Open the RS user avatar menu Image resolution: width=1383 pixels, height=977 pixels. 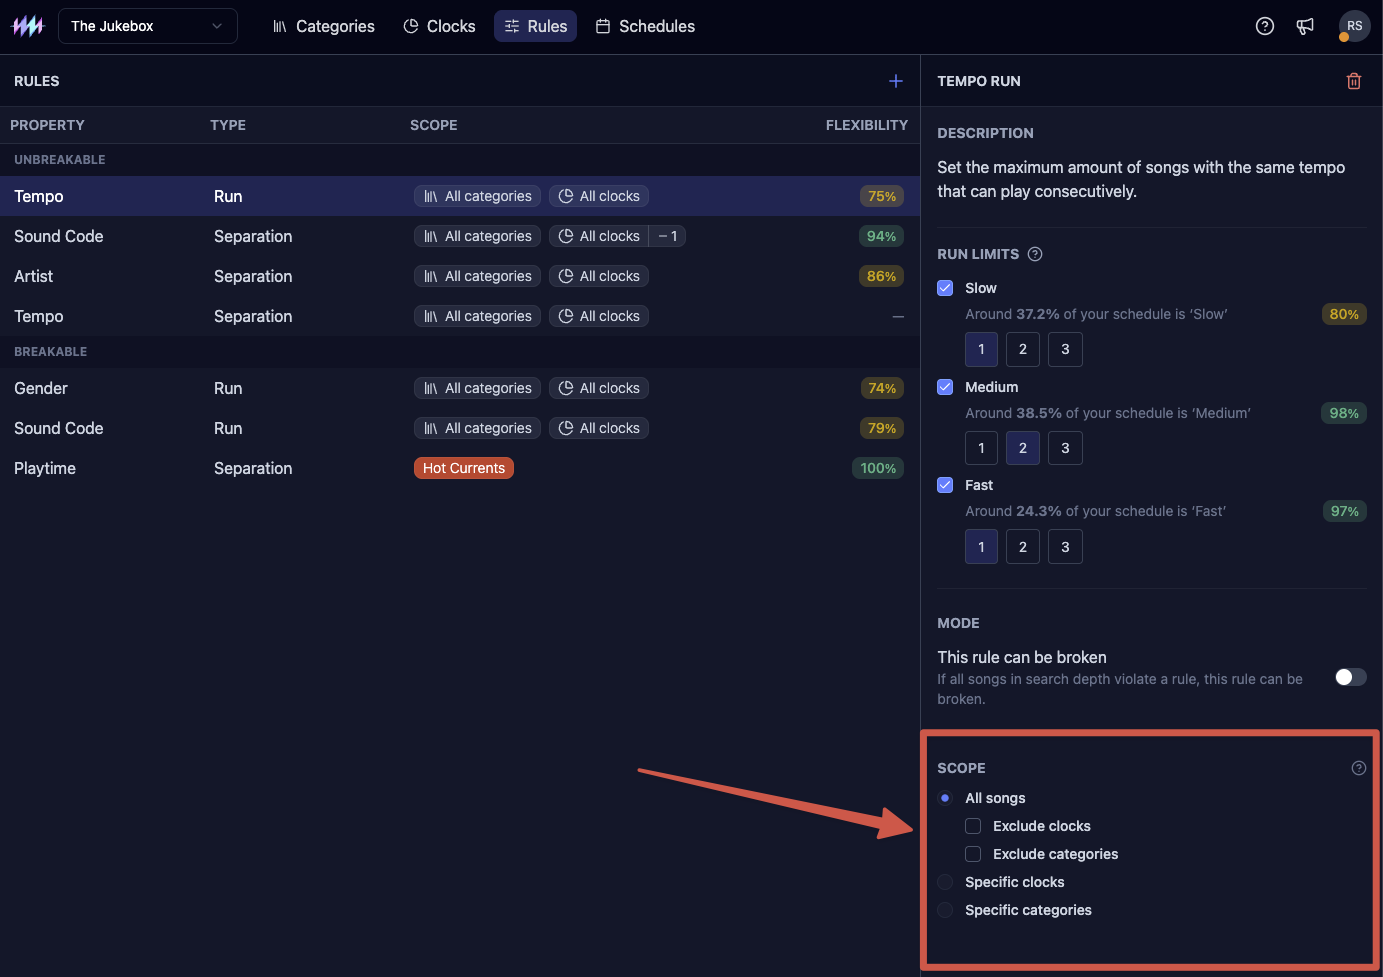point(1354,26)
